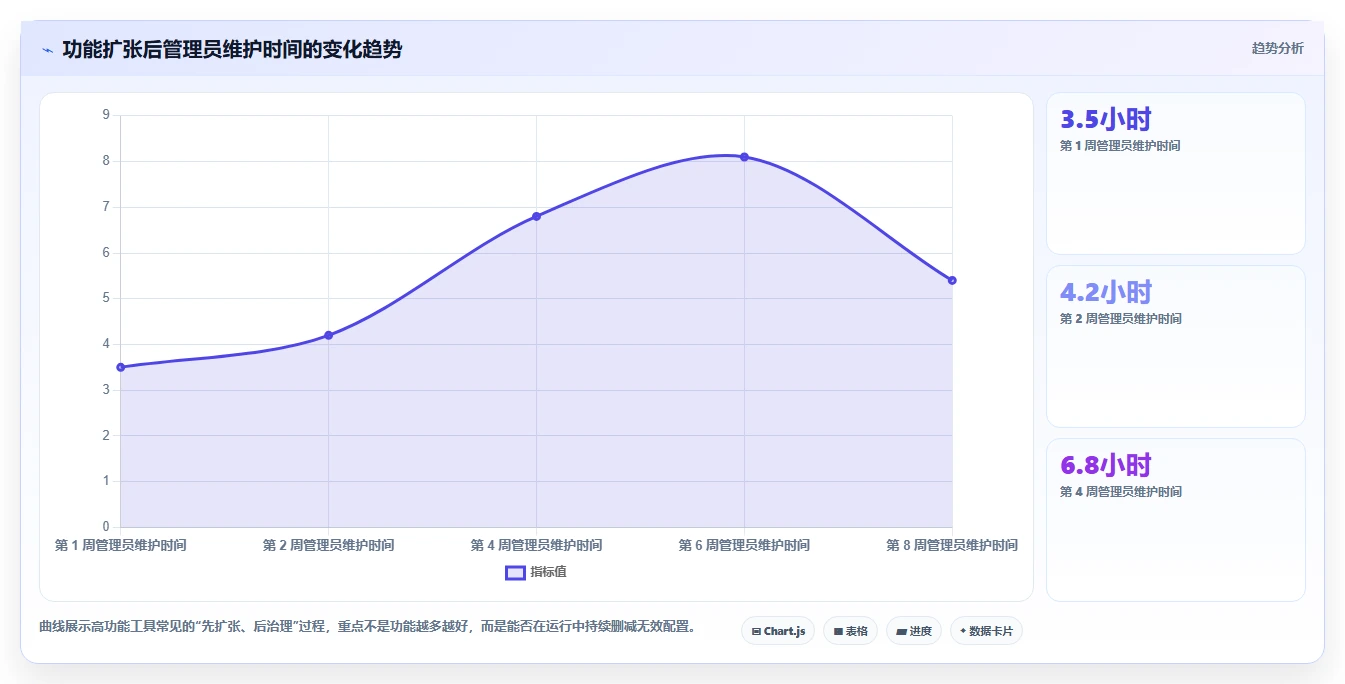Click the footer description starting 曲线展示
Image resolution: width=1345 pixels, height=684 pixels.
point(367,627)
